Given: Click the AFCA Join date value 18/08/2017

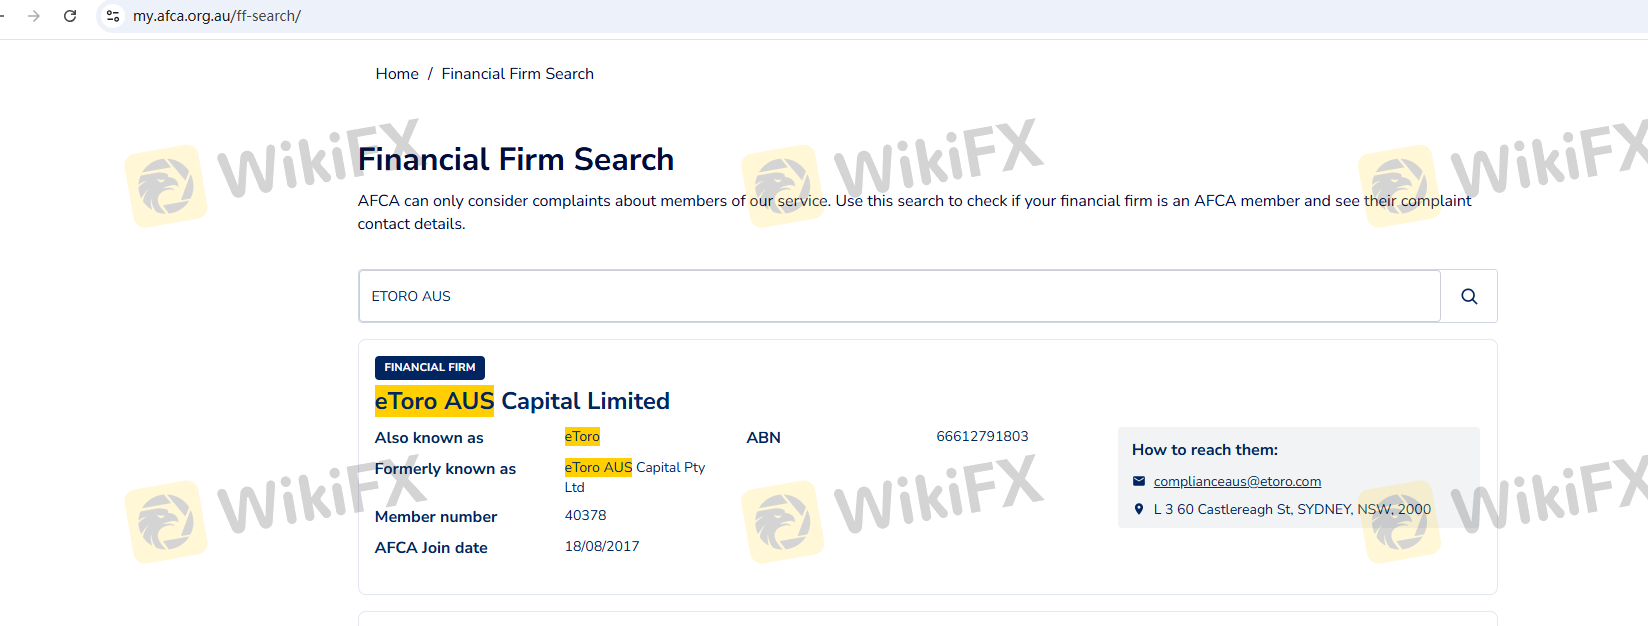Looking at the screenshot, I should pos(602,546).
